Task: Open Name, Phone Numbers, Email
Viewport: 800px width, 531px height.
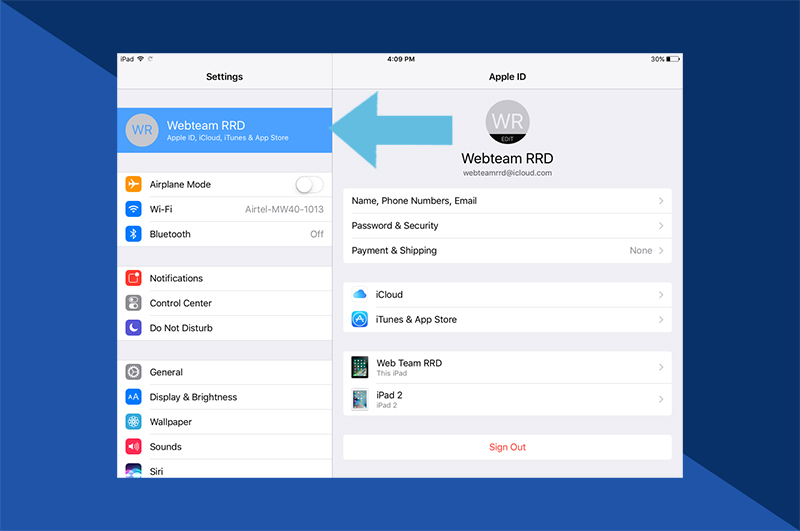Action: tap(507, 201)
